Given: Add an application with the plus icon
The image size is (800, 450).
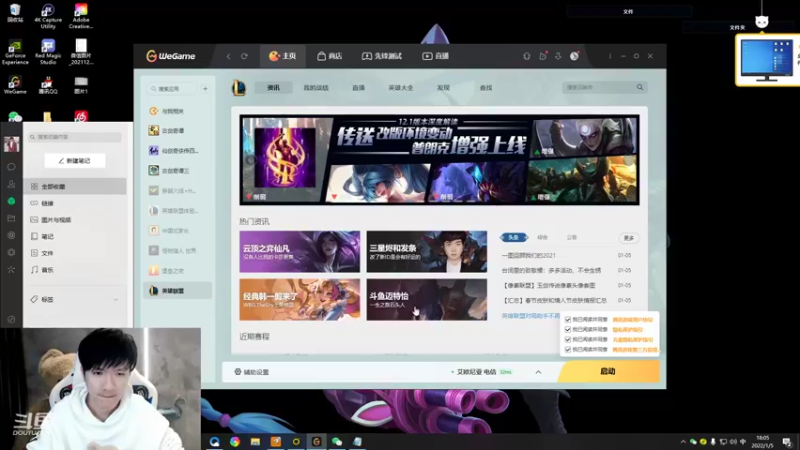Looking at the screenshot, I should tap(205, 89).
